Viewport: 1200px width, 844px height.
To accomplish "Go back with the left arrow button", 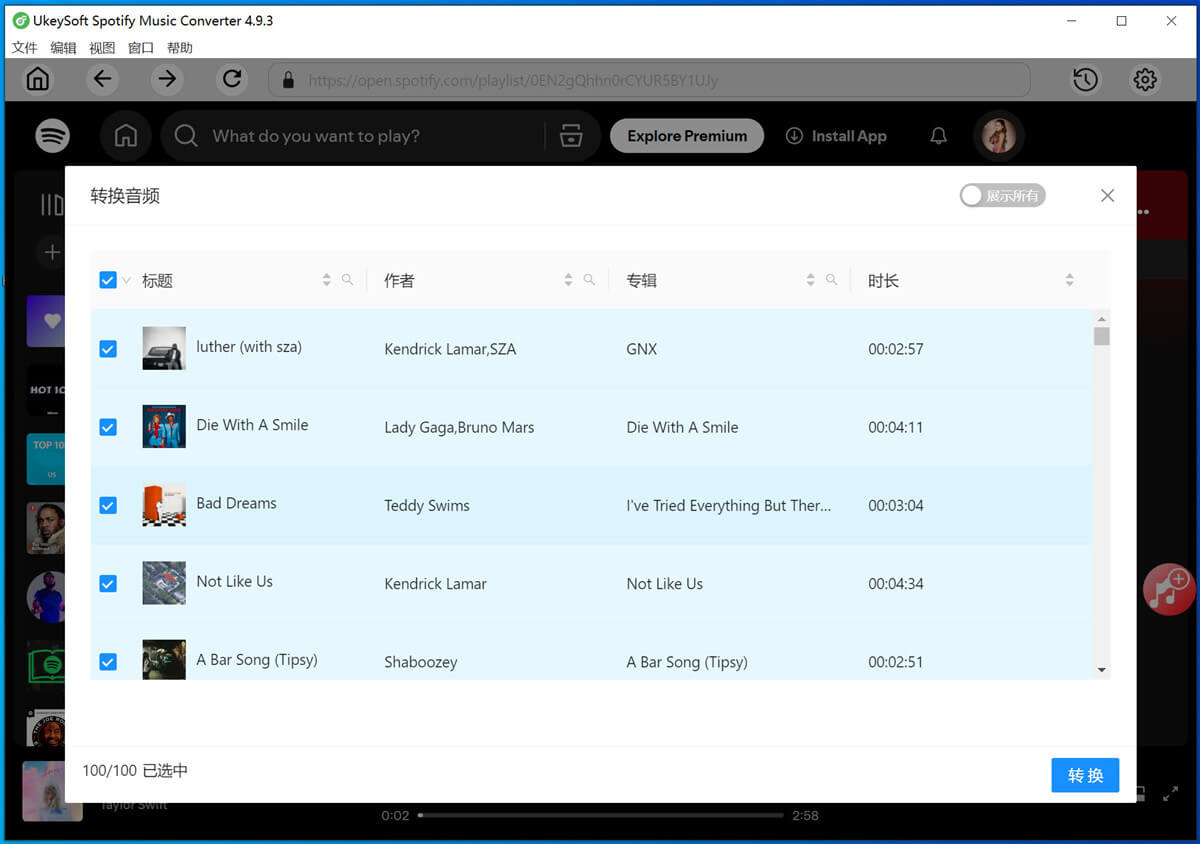I will (x=102, y=79).
